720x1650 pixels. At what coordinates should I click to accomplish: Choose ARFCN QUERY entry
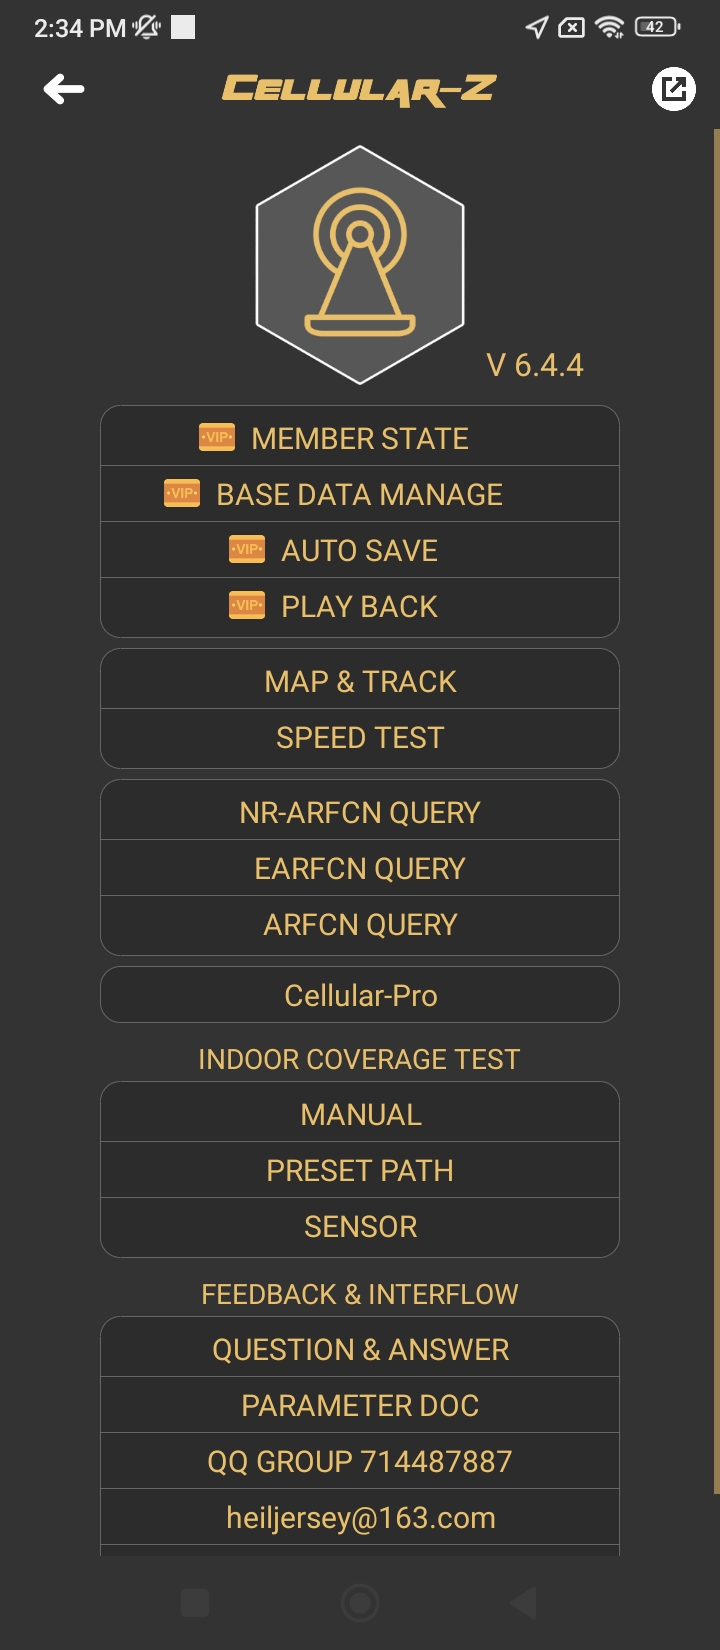click(360, 925)
